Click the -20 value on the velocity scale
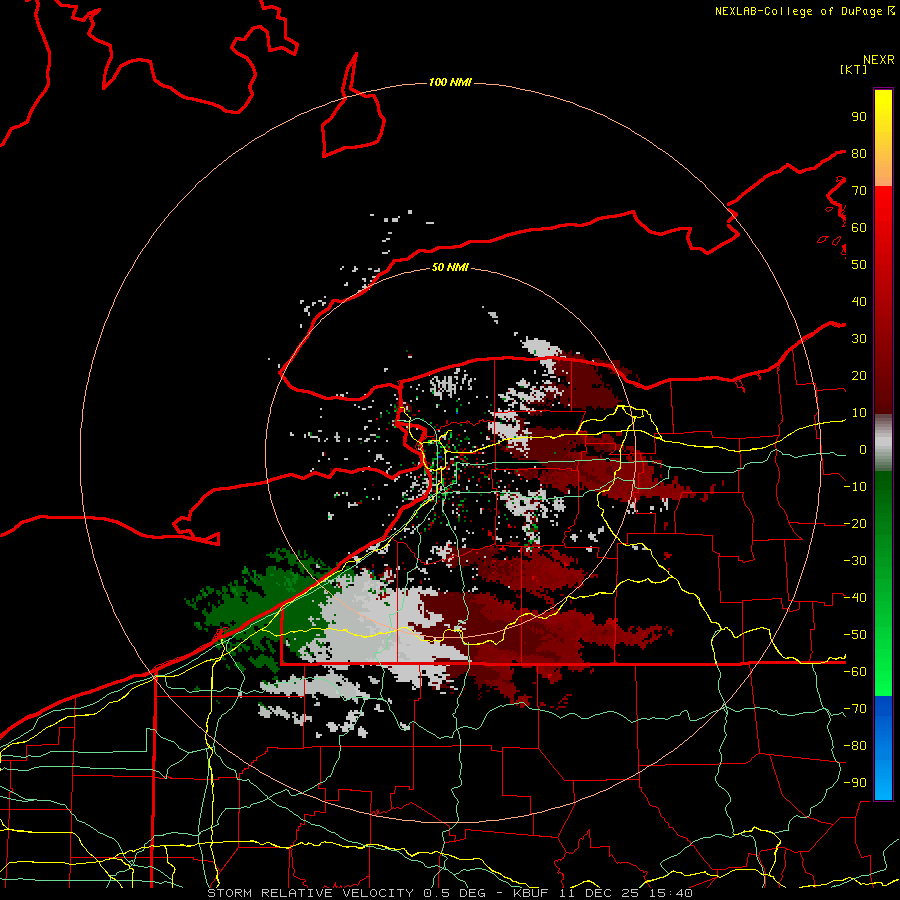Screen dimensions: 900x900 (855, 524)
